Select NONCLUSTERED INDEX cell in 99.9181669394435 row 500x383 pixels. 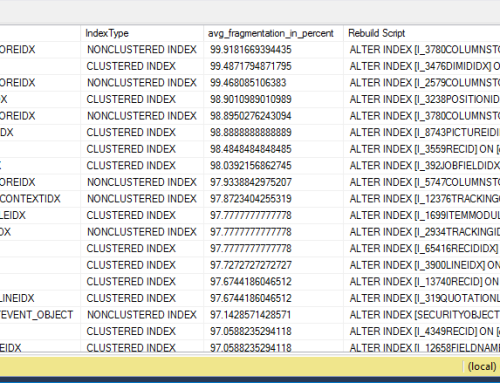(x=142, y=50)
